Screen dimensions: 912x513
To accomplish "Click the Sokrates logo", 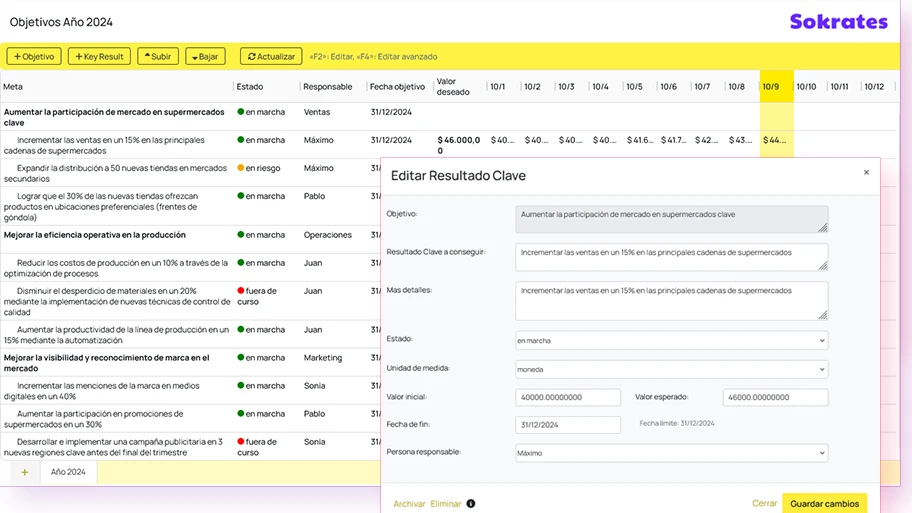I will 839,22.
